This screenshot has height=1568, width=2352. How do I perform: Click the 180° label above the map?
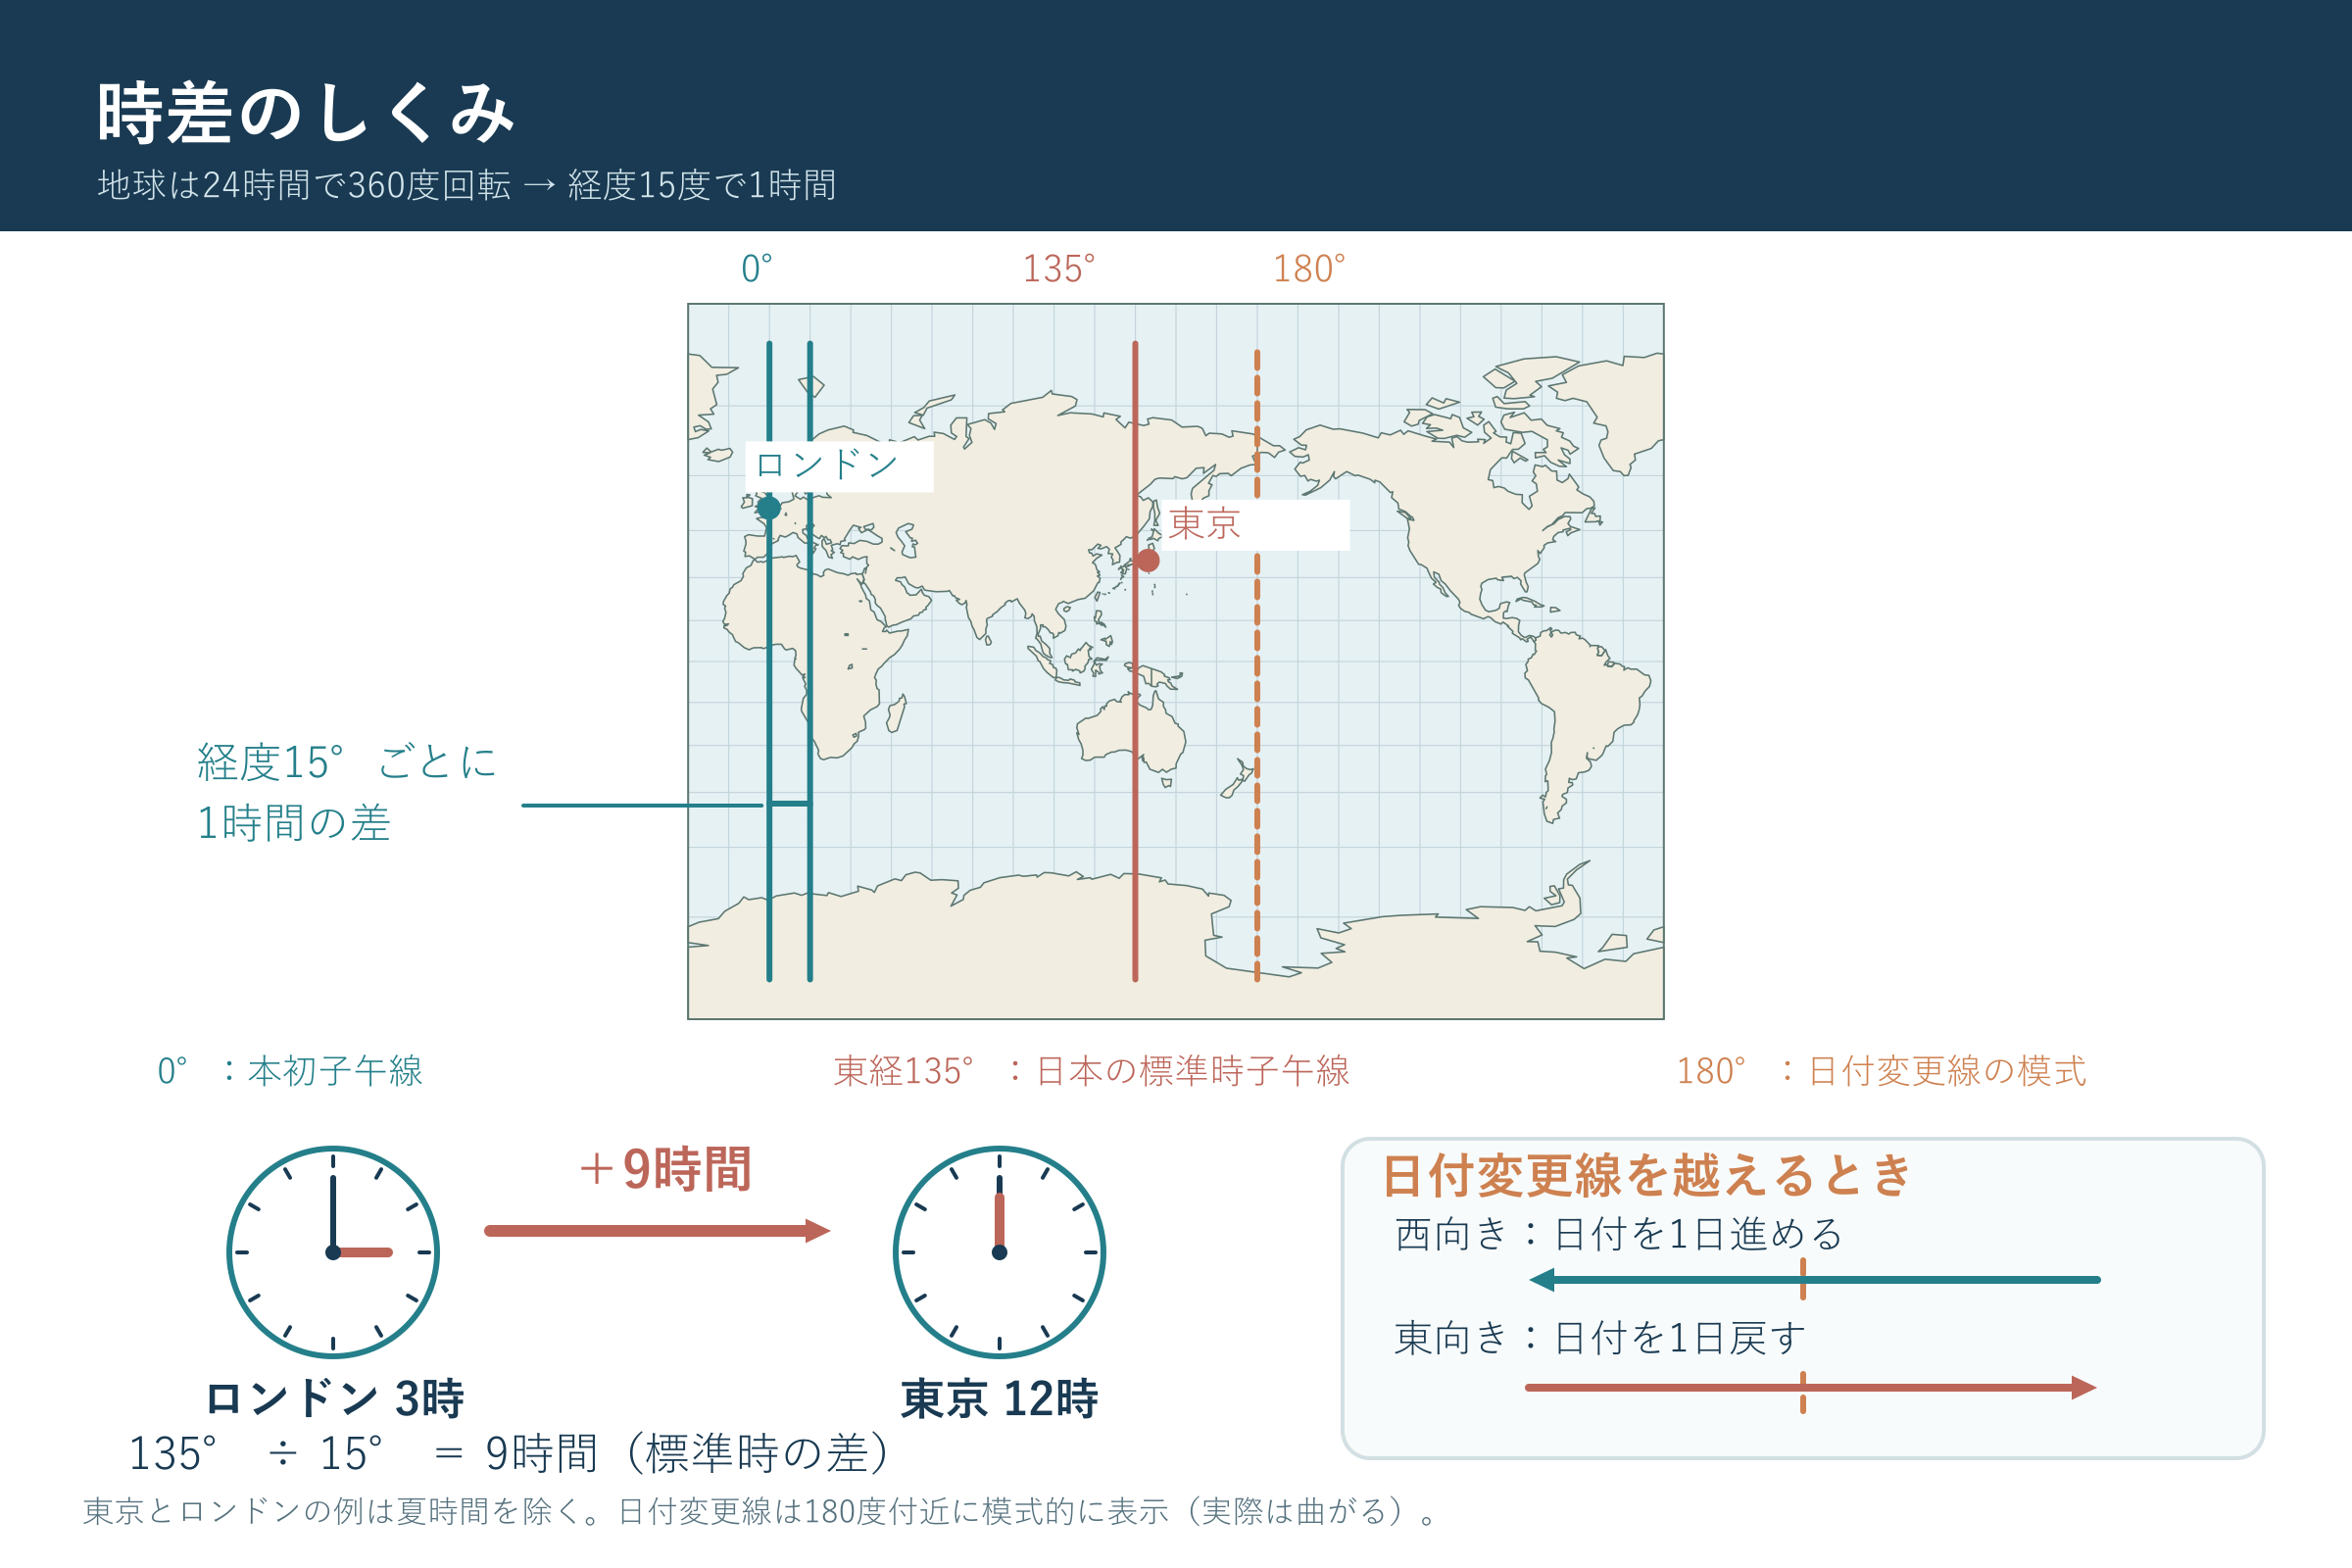[x=1309, y=268]
